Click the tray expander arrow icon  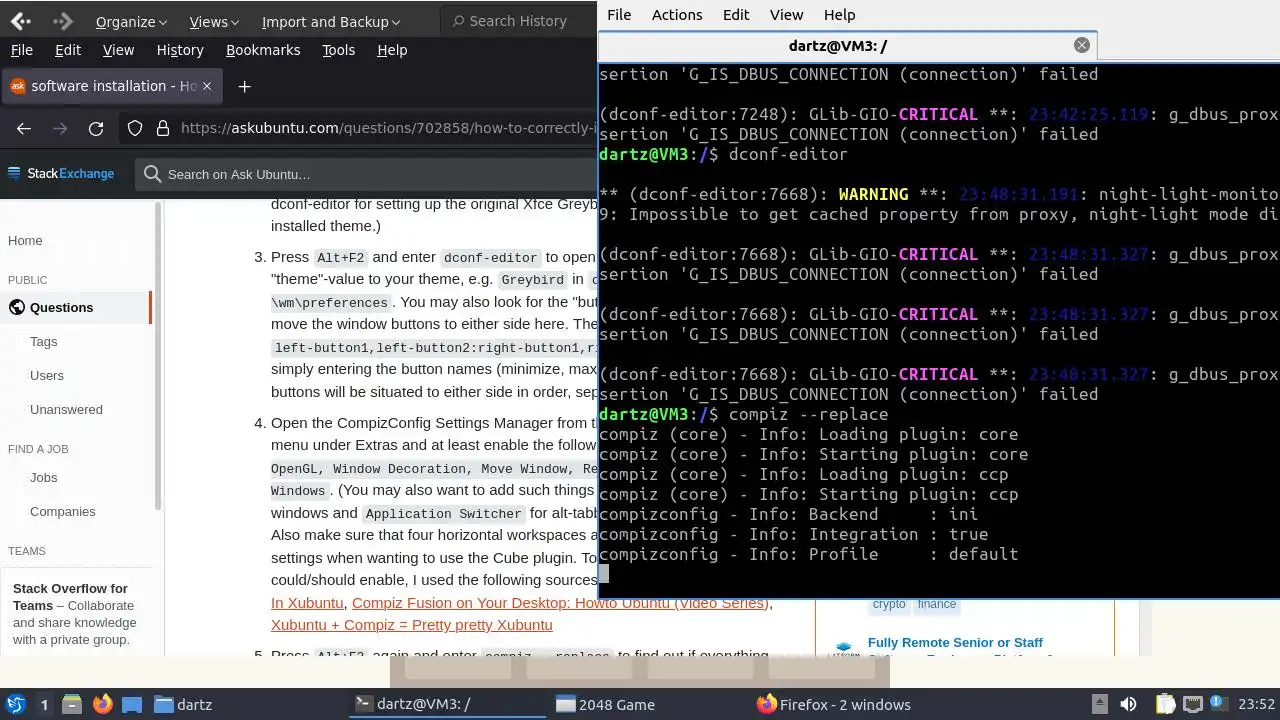pos(1099,704)
